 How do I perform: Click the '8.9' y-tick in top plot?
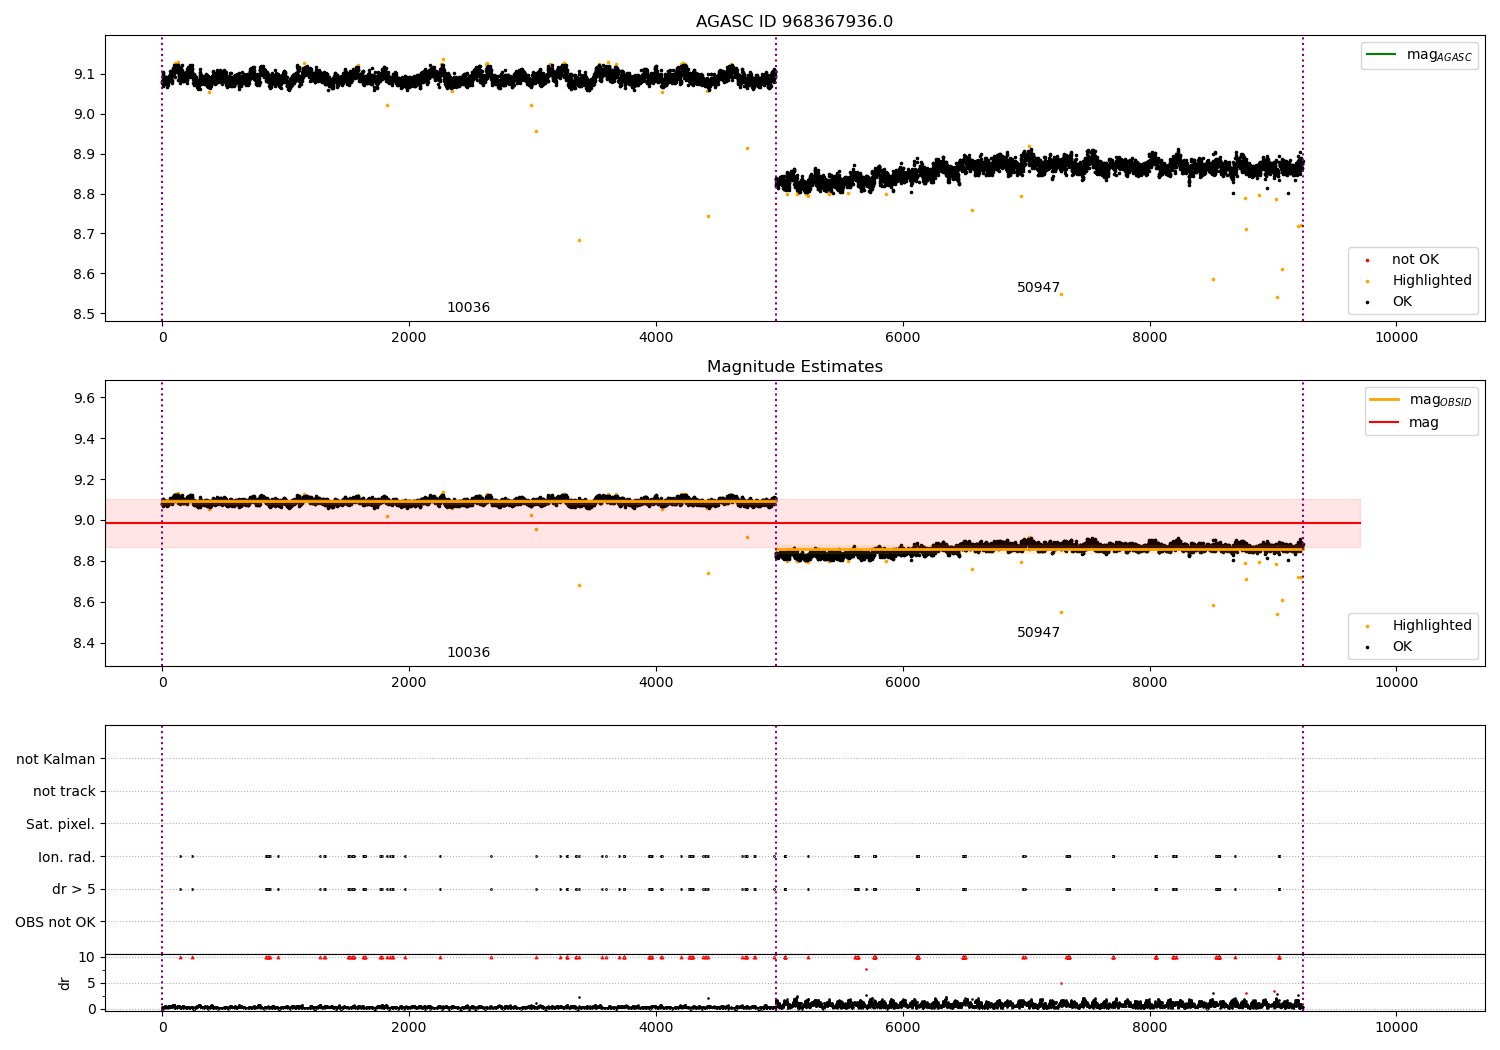(x=84, y=155)
